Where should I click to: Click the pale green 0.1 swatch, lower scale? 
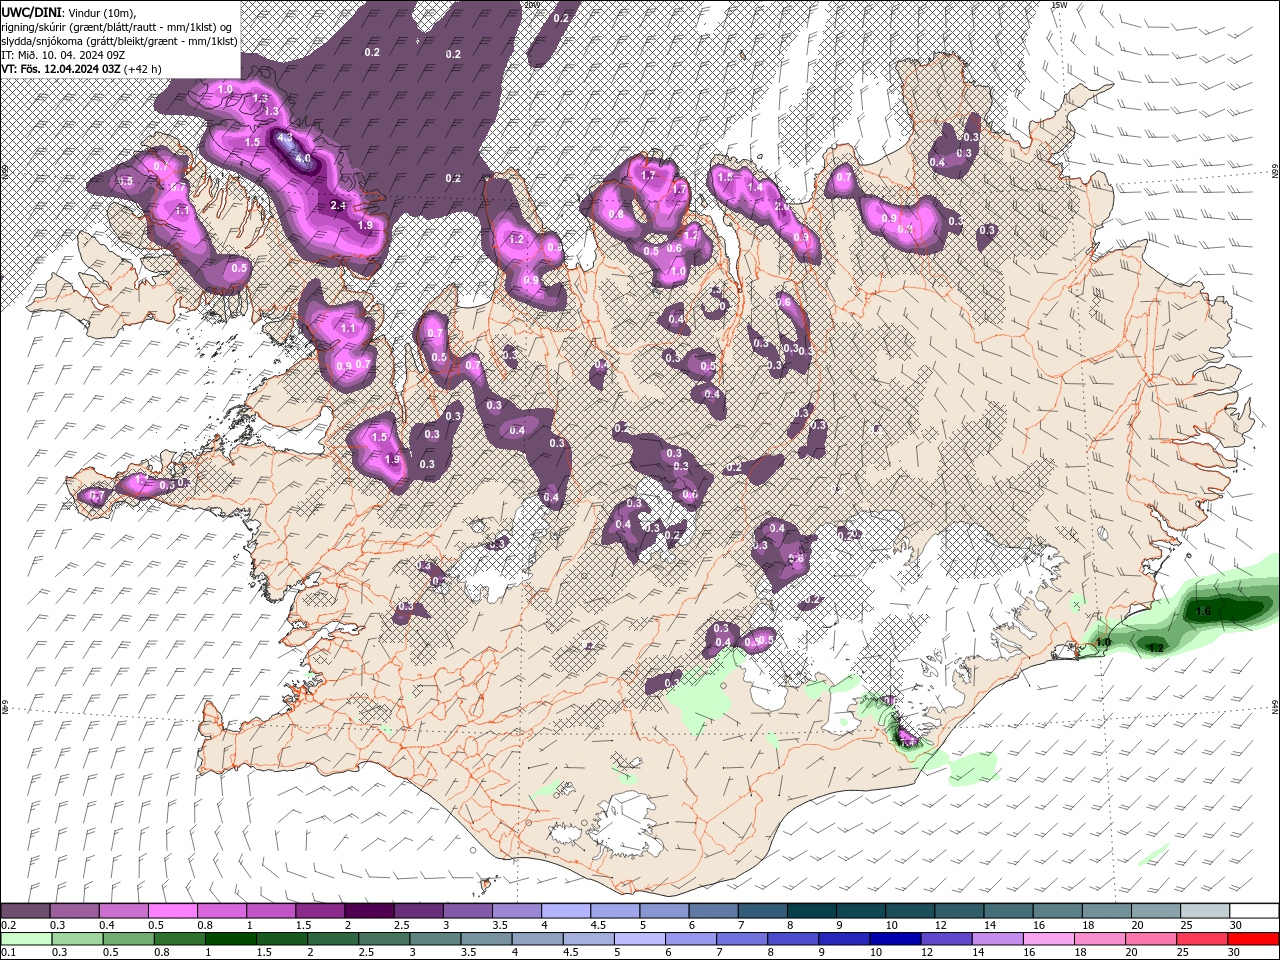click(x=26, y=939)
